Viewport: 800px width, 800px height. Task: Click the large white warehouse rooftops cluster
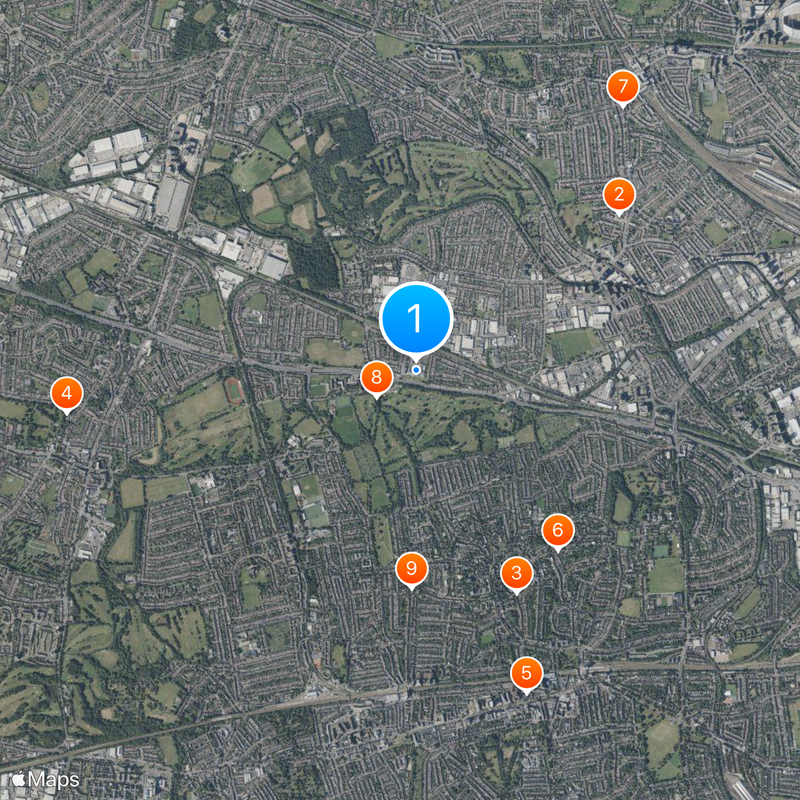tap(110, 153)
